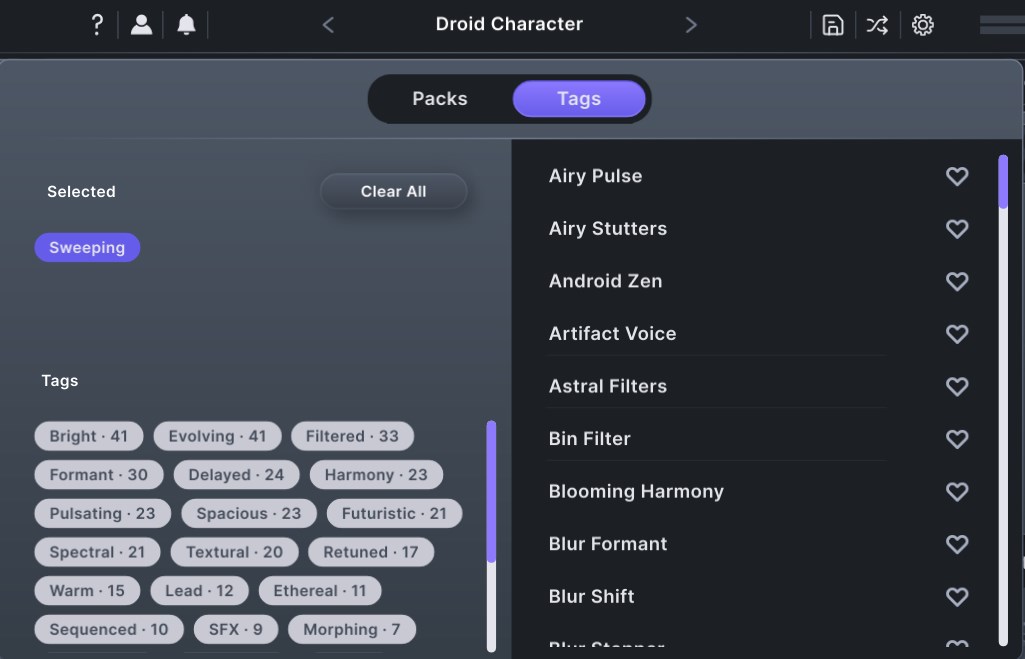Shuffle to a random preset
This screenshot has height=659, width=1025.
pos(877,25)
